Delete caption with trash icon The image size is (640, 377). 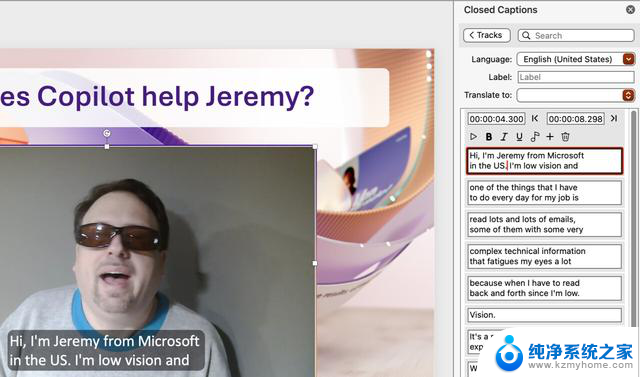click(x=565, y=137)
